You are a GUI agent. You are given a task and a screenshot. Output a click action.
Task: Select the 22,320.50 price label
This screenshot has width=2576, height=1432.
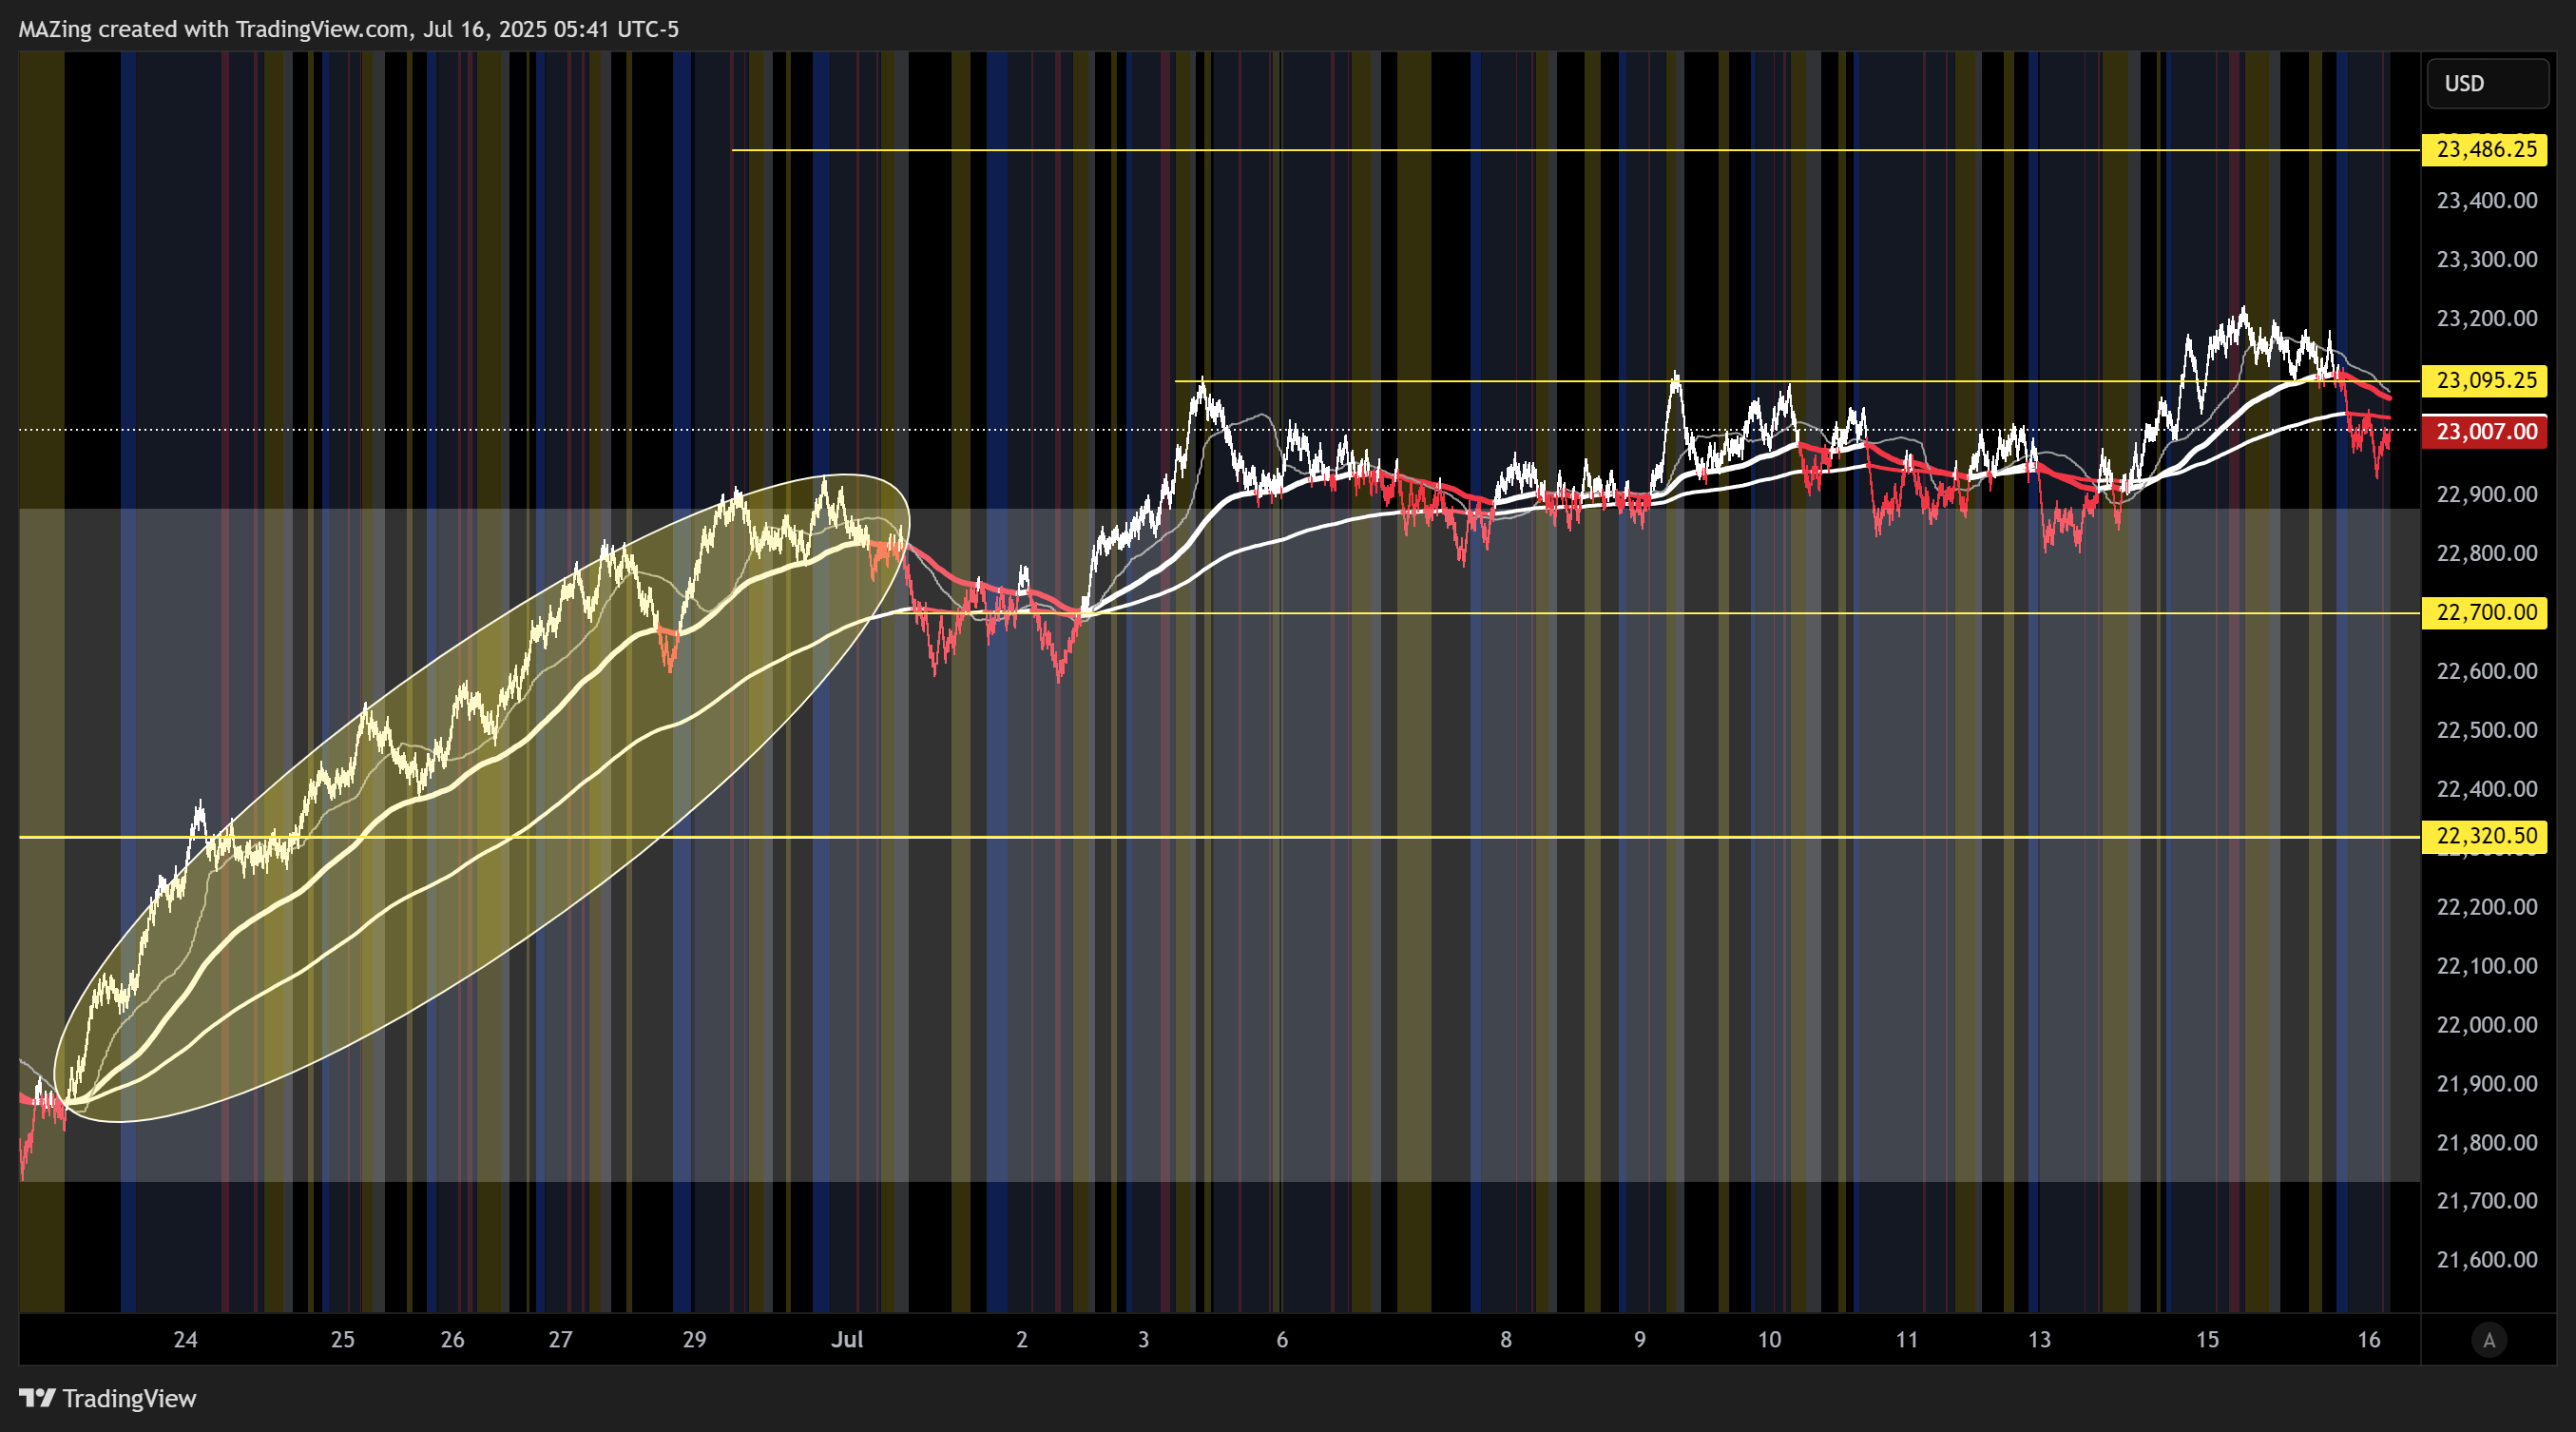(x=2485, y=836)
